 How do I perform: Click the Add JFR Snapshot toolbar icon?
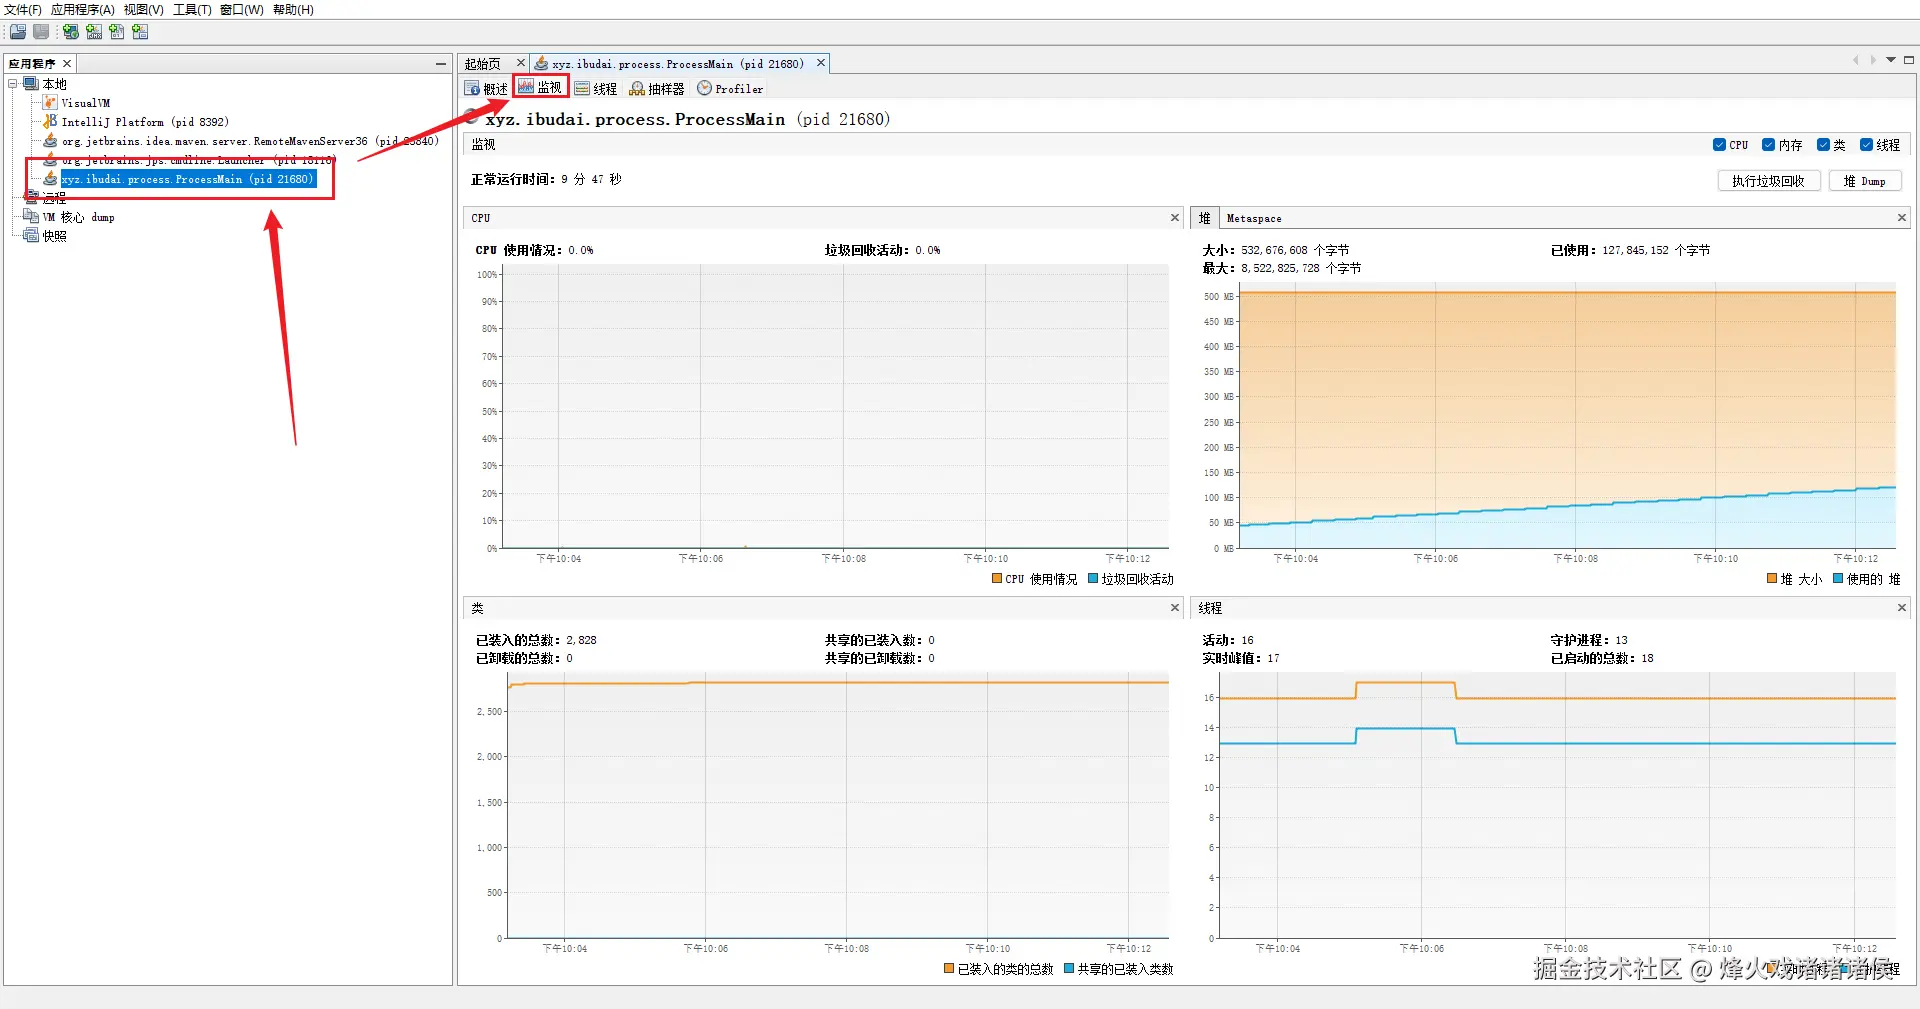pyautogui.click(x=140, y=32)
